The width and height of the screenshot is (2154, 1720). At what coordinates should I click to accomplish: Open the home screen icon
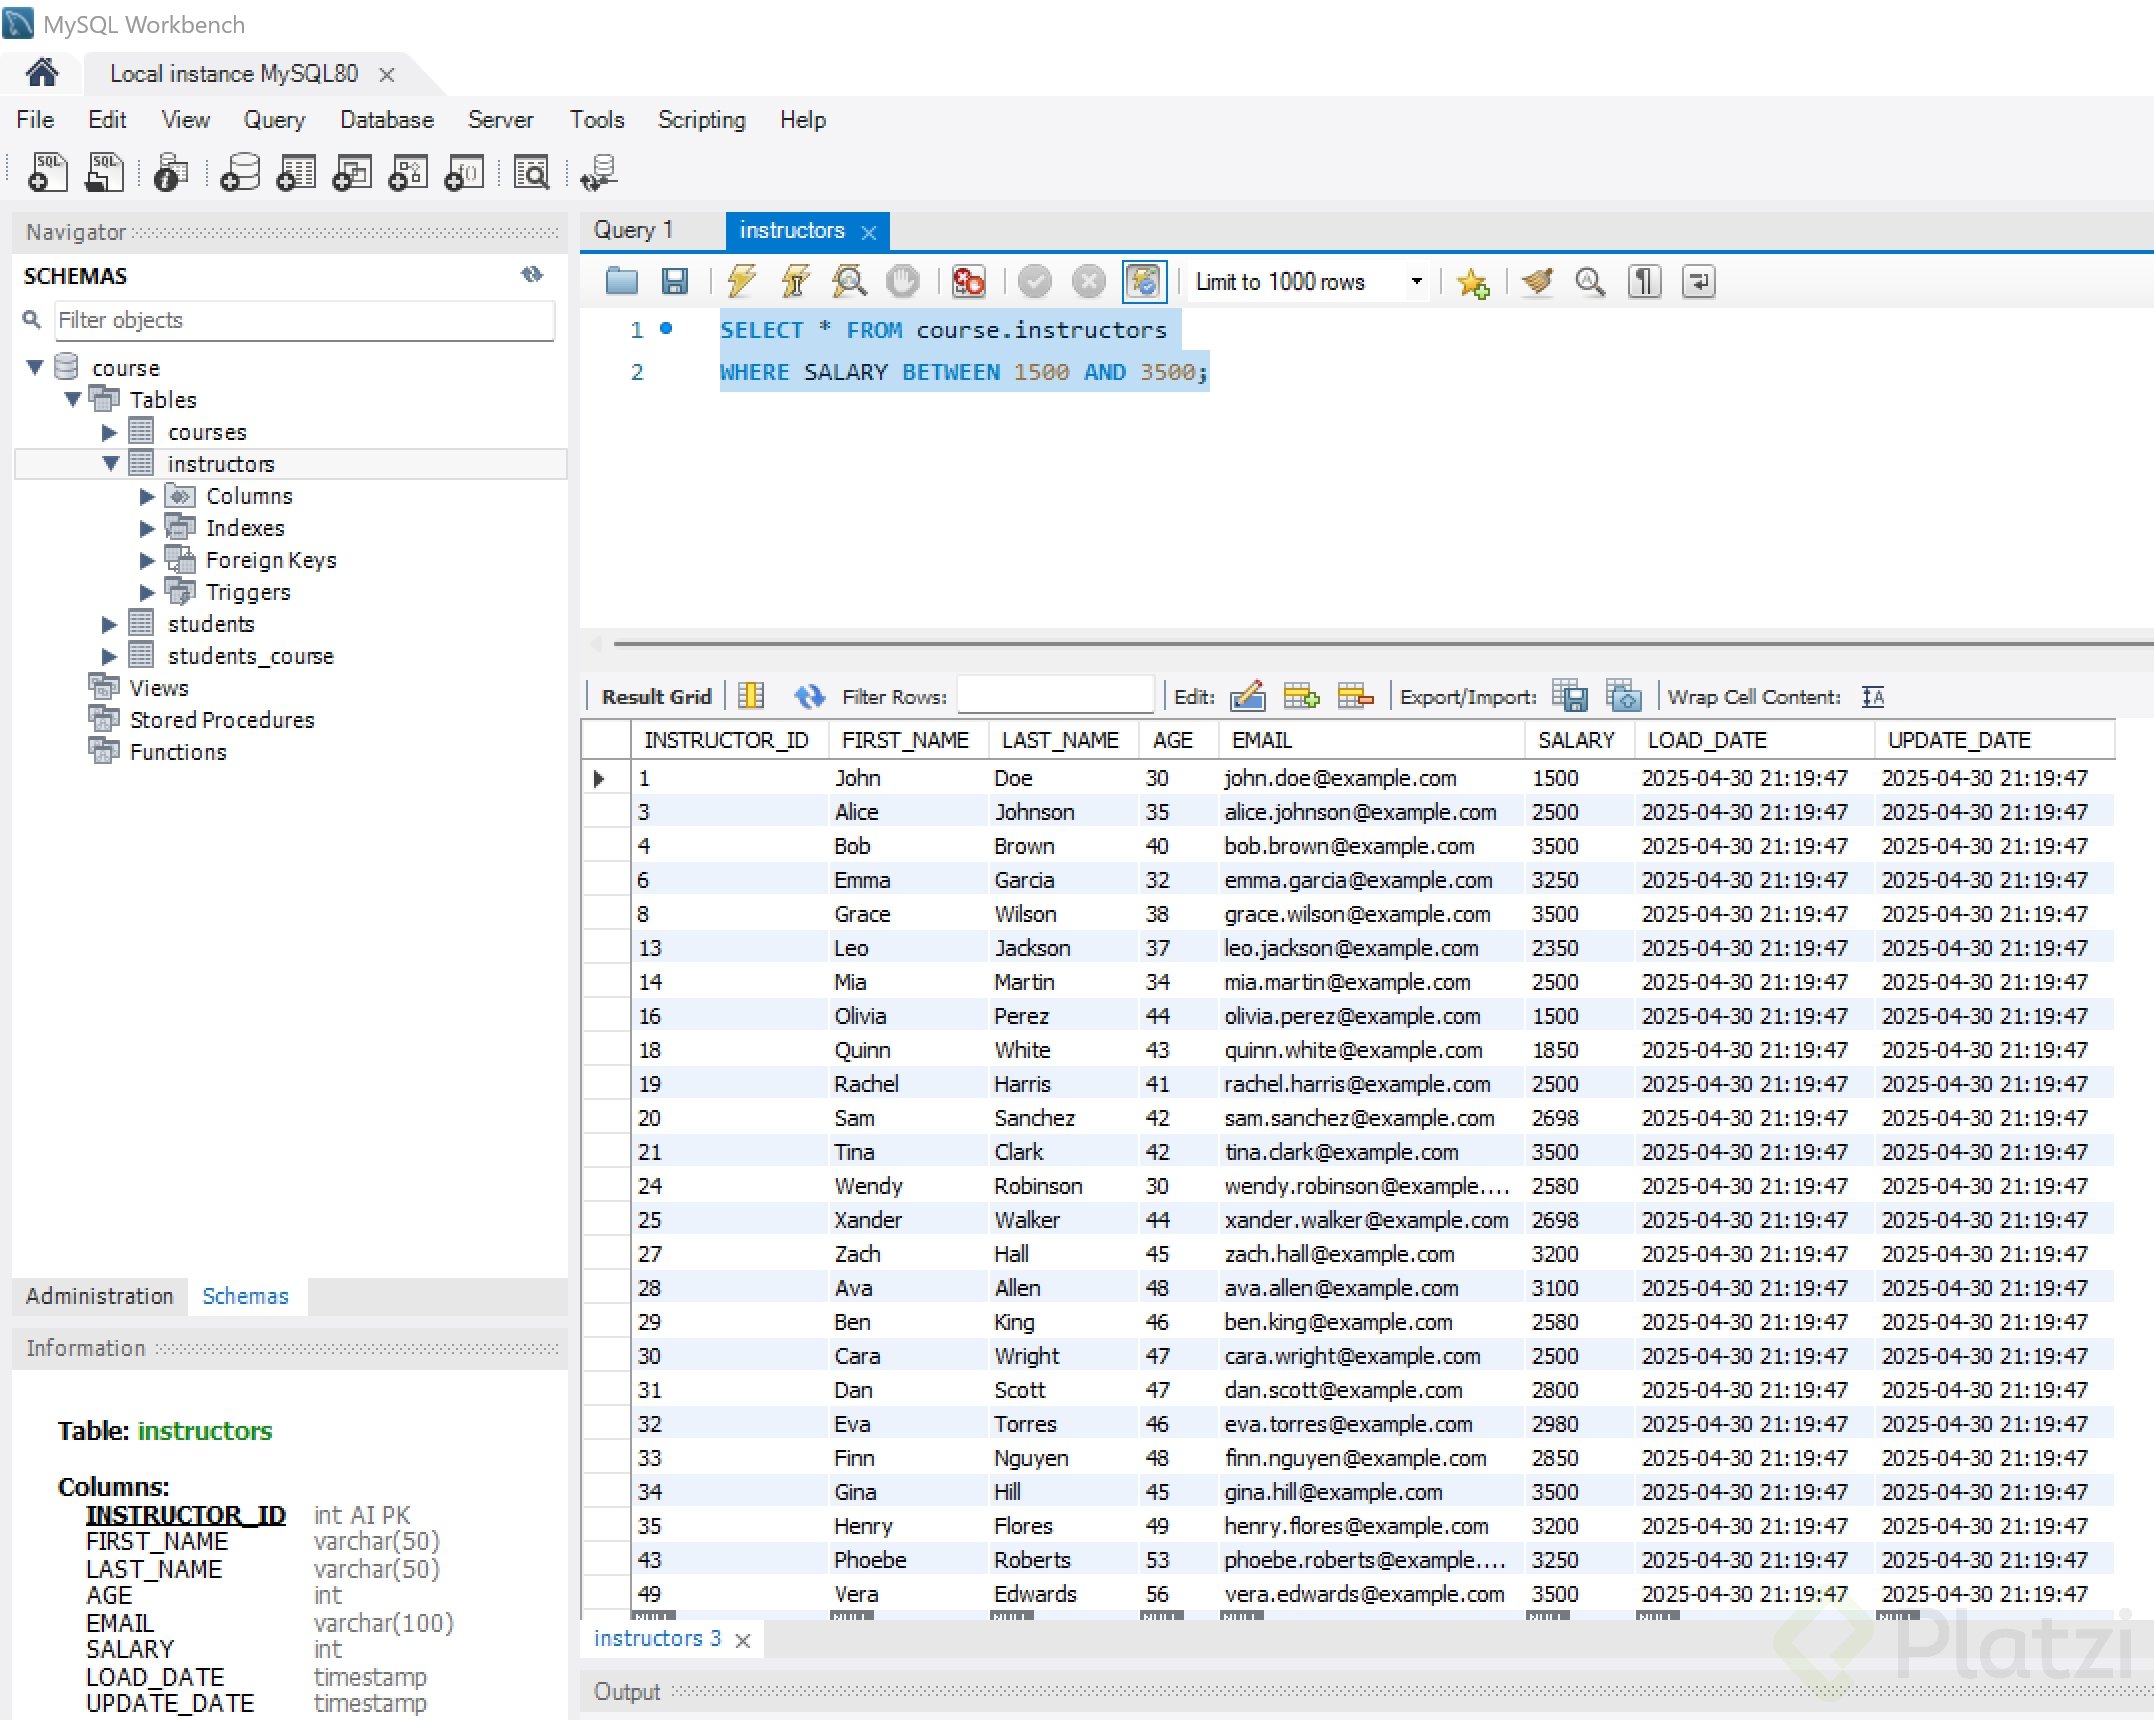pyautogui.click(x=42, y=73)
